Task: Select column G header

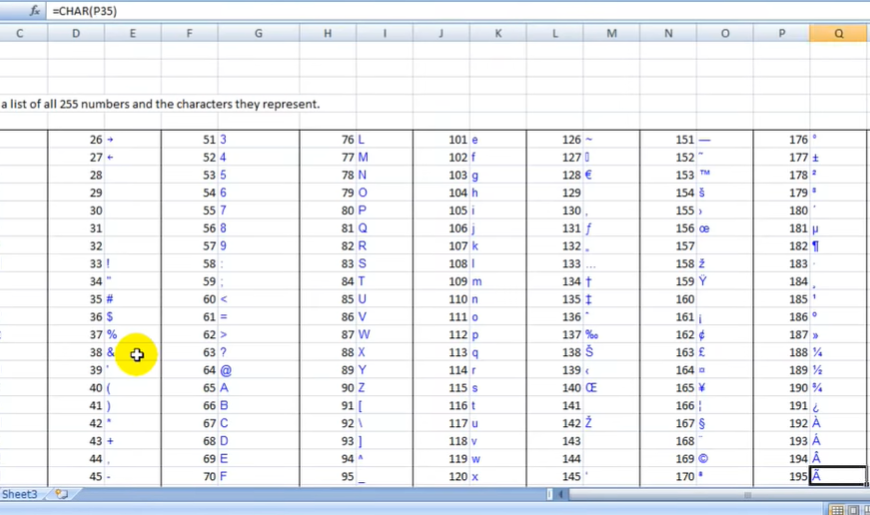Action: pos(259,33)
